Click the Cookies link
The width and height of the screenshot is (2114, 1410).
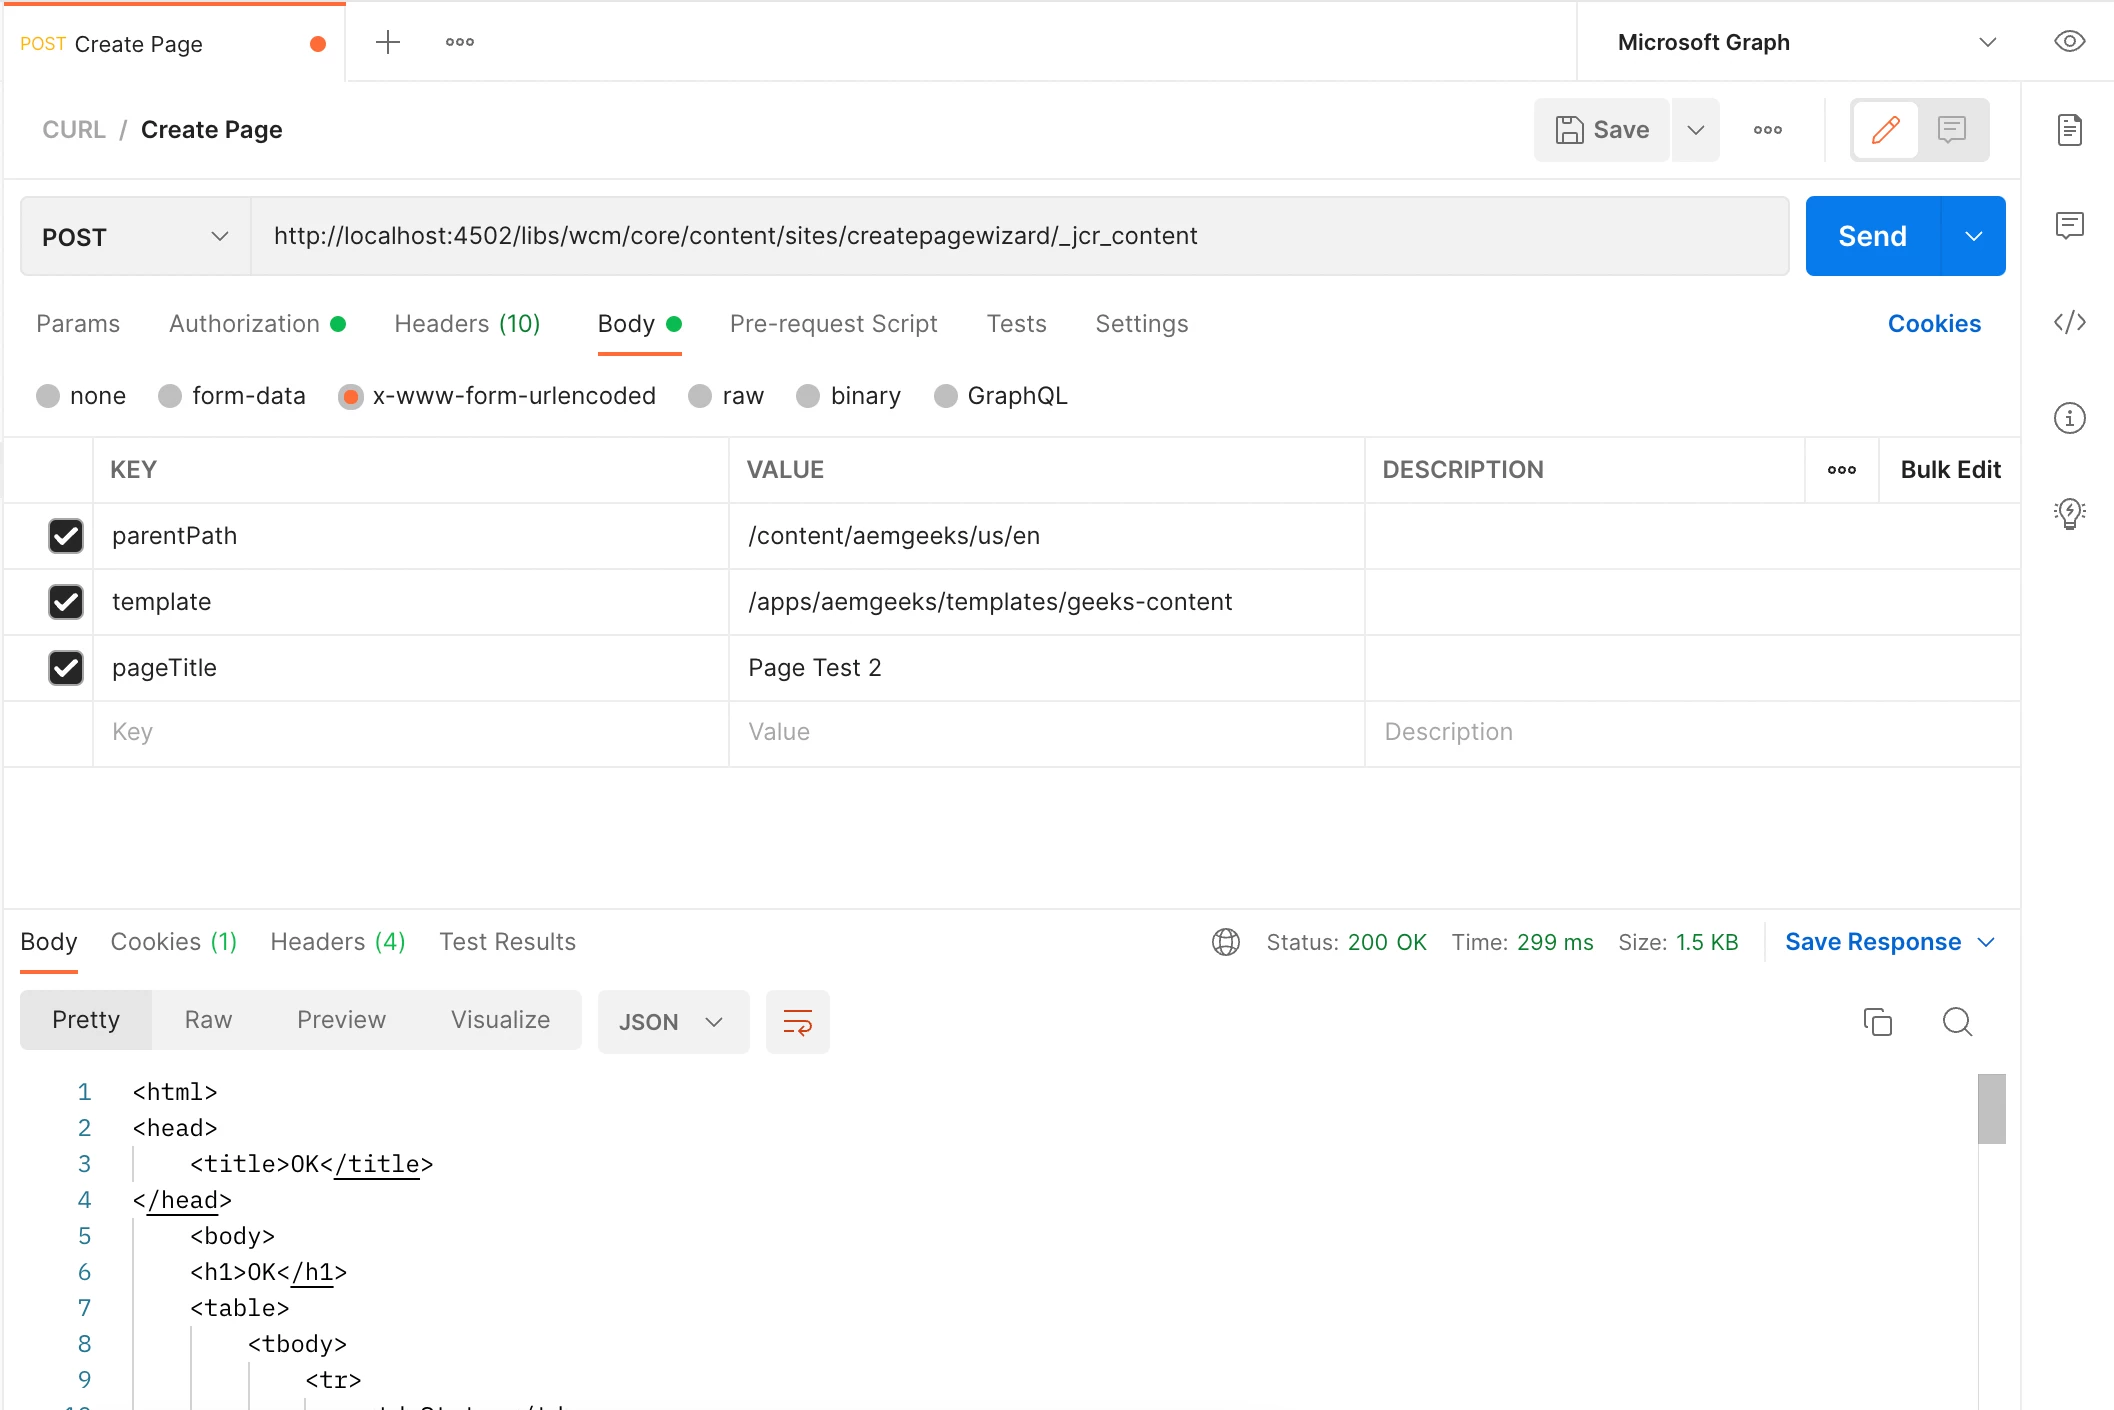tap(1933, 324)
